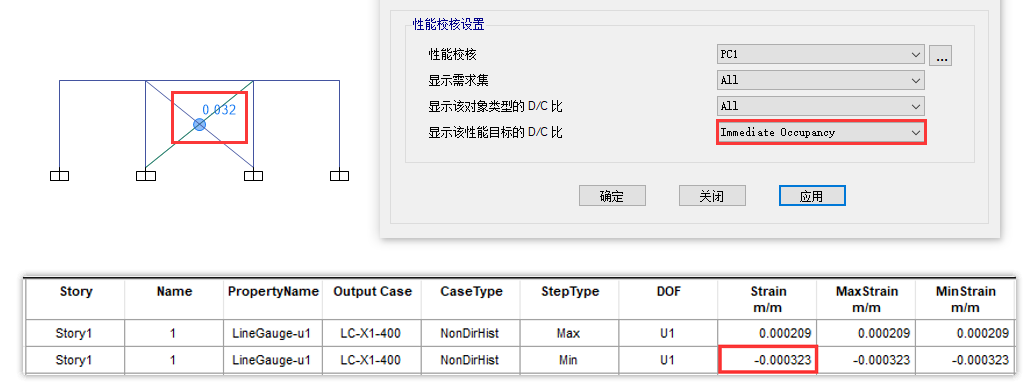Click the 应用 button
Image resolution: width=1035 pixels, height=389 pixels.
pos(812,196)
